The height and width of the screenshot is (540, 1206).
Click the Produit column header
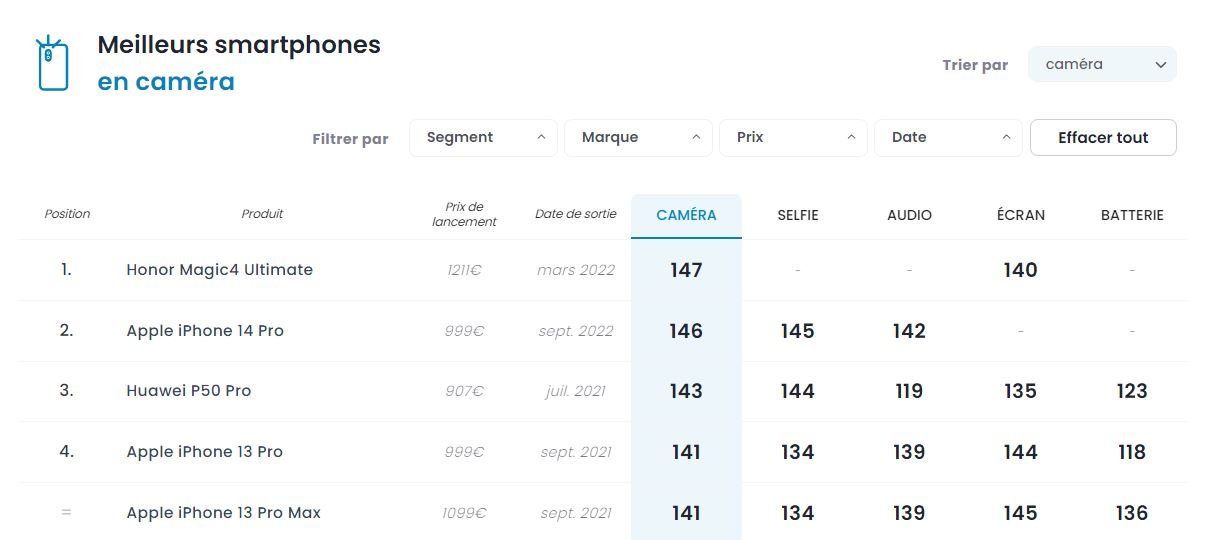262,214
